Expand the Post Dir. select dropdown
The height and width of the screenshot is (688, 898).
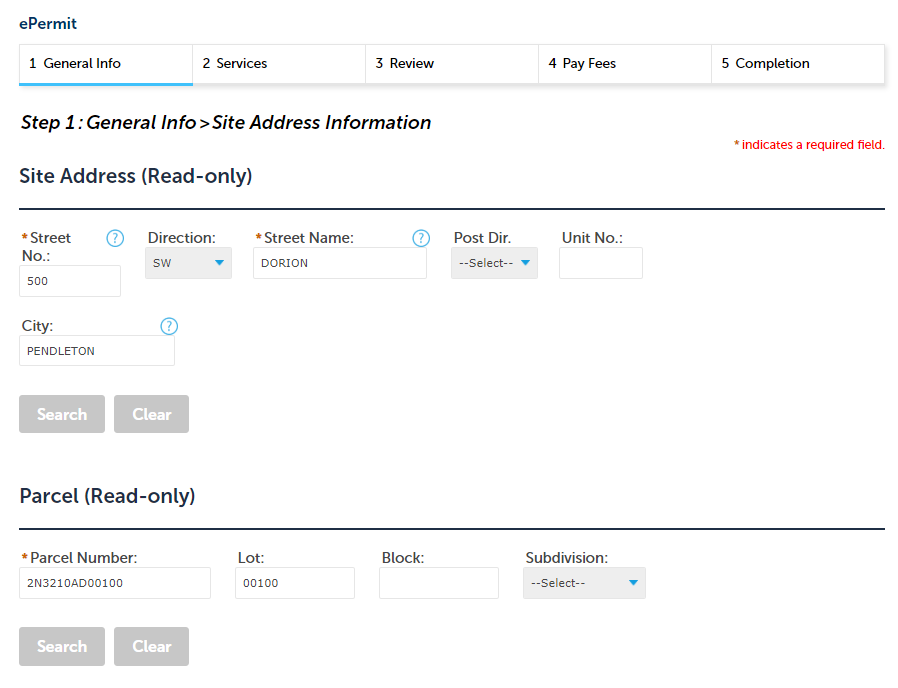pos(494,263)
